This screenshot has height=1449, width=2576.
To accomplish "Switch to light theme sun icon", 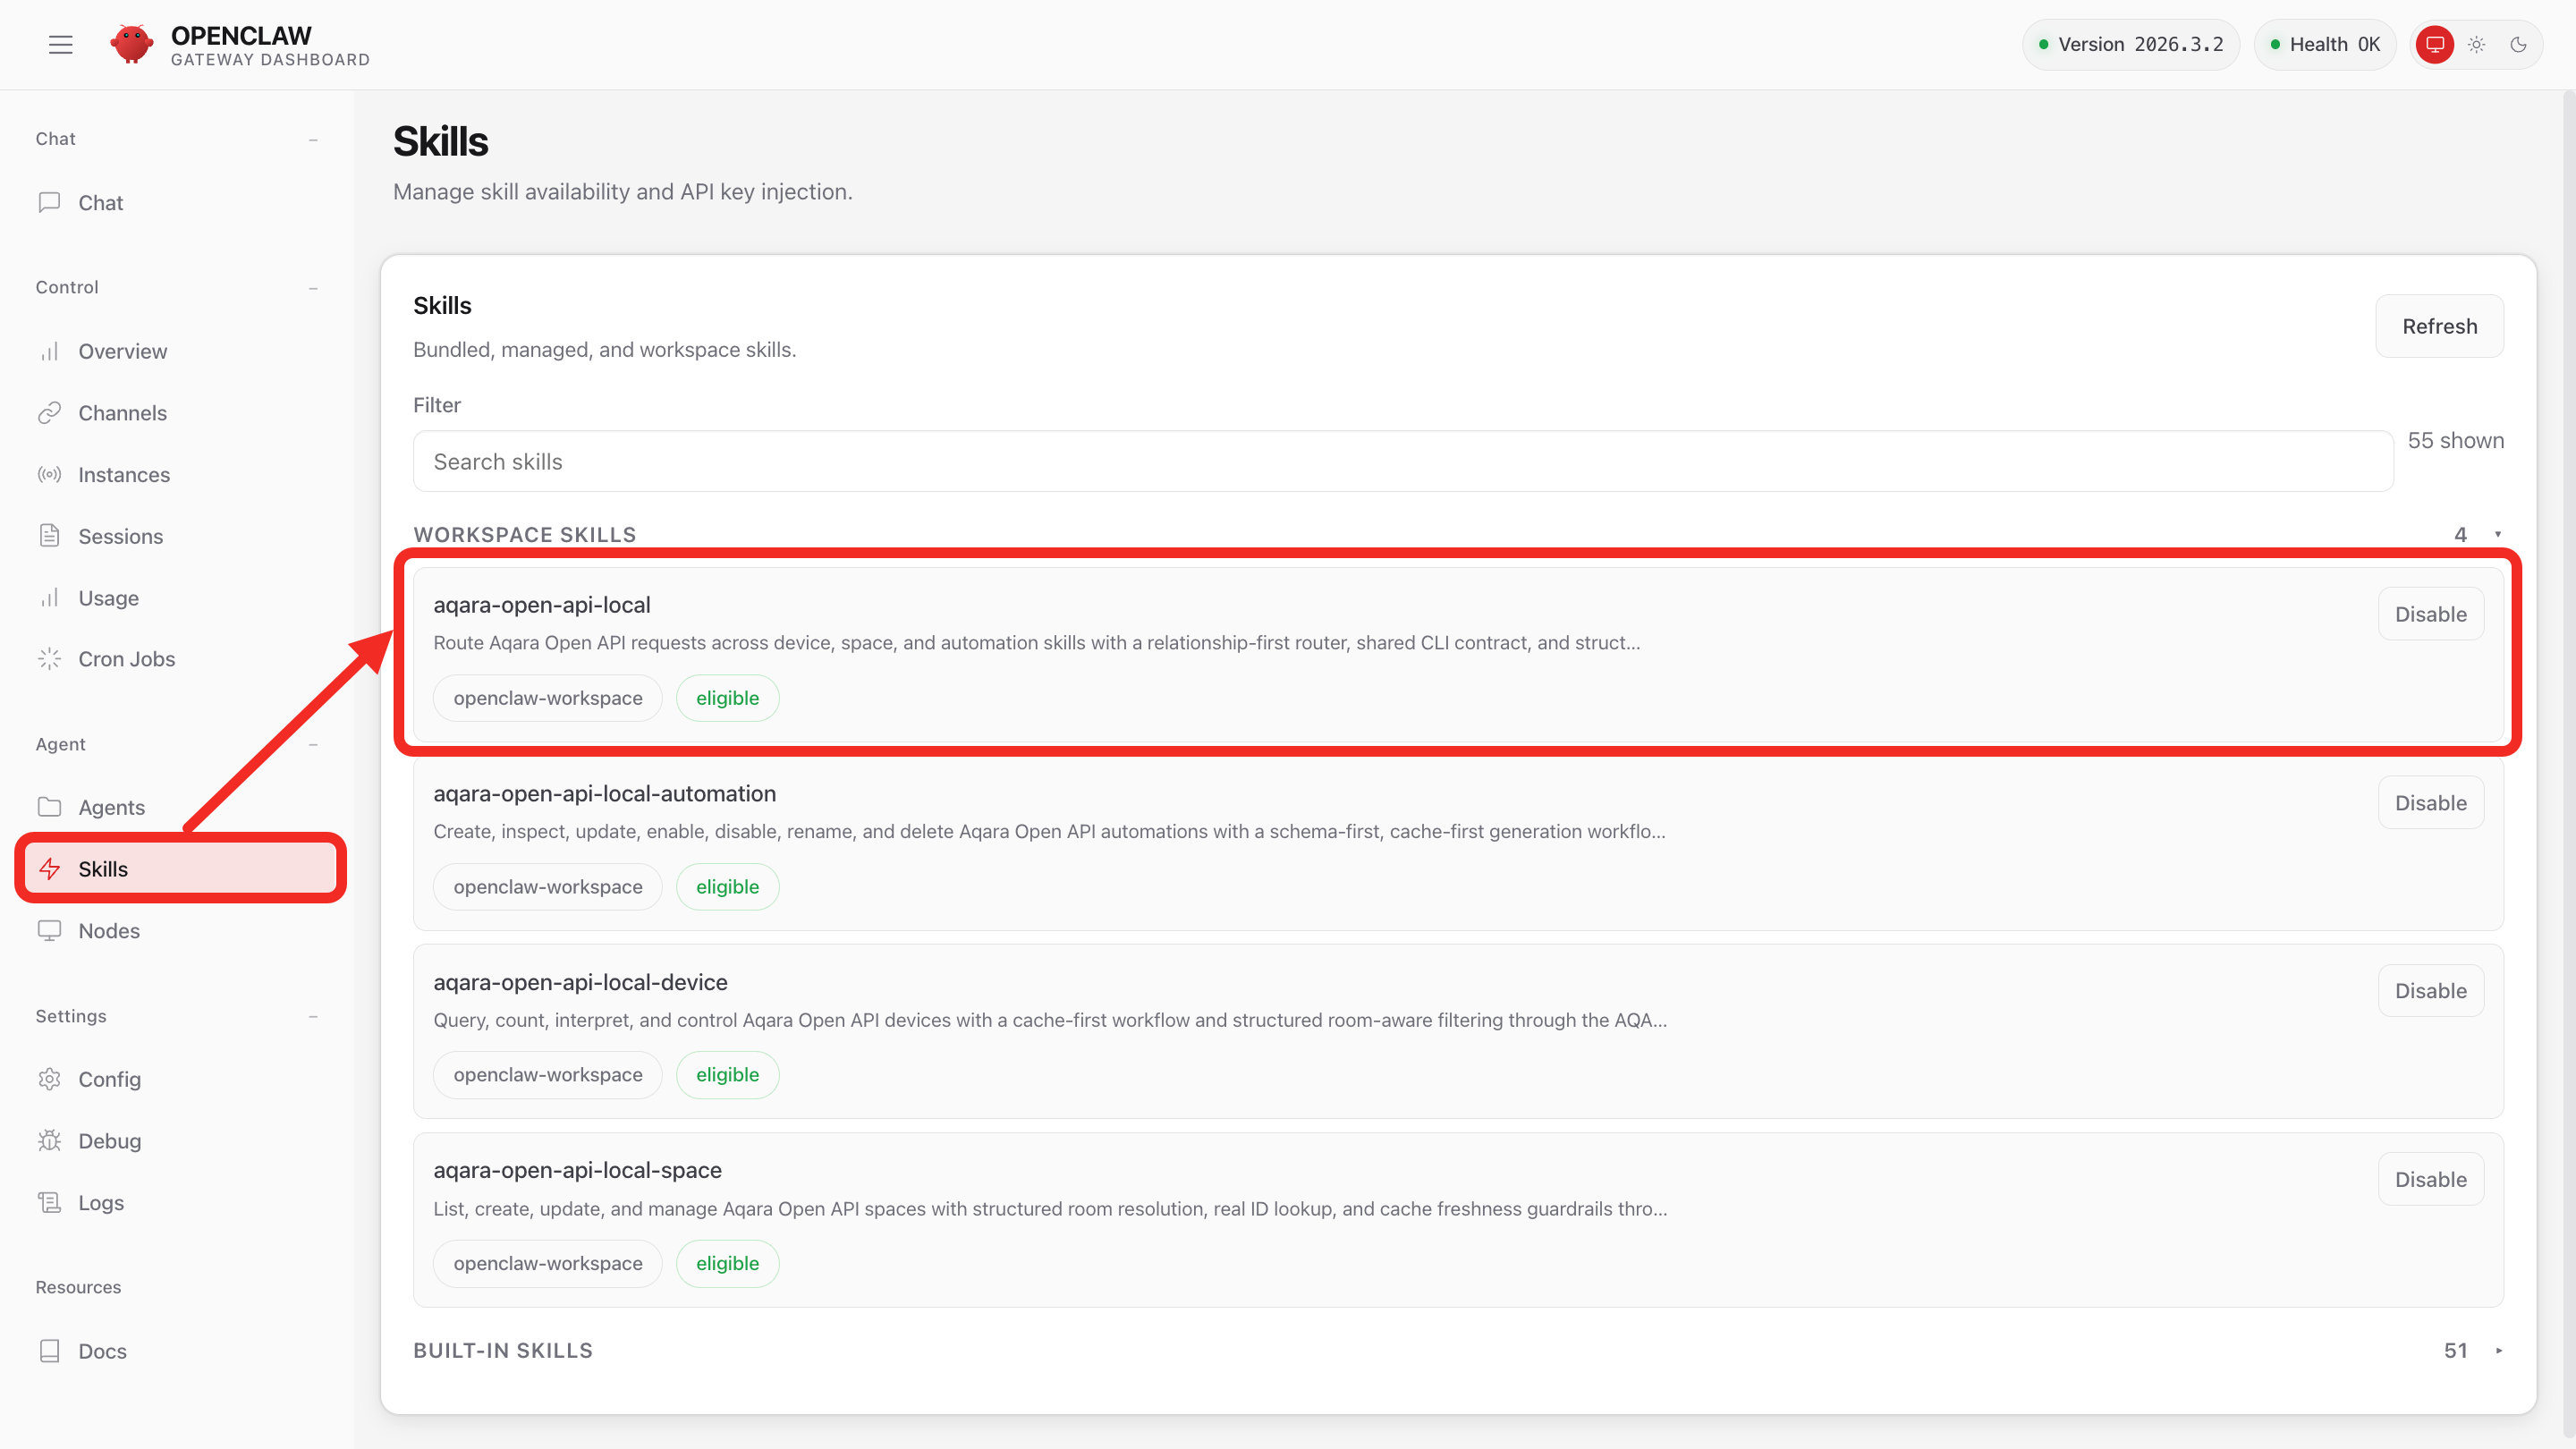I will 2476,44.
